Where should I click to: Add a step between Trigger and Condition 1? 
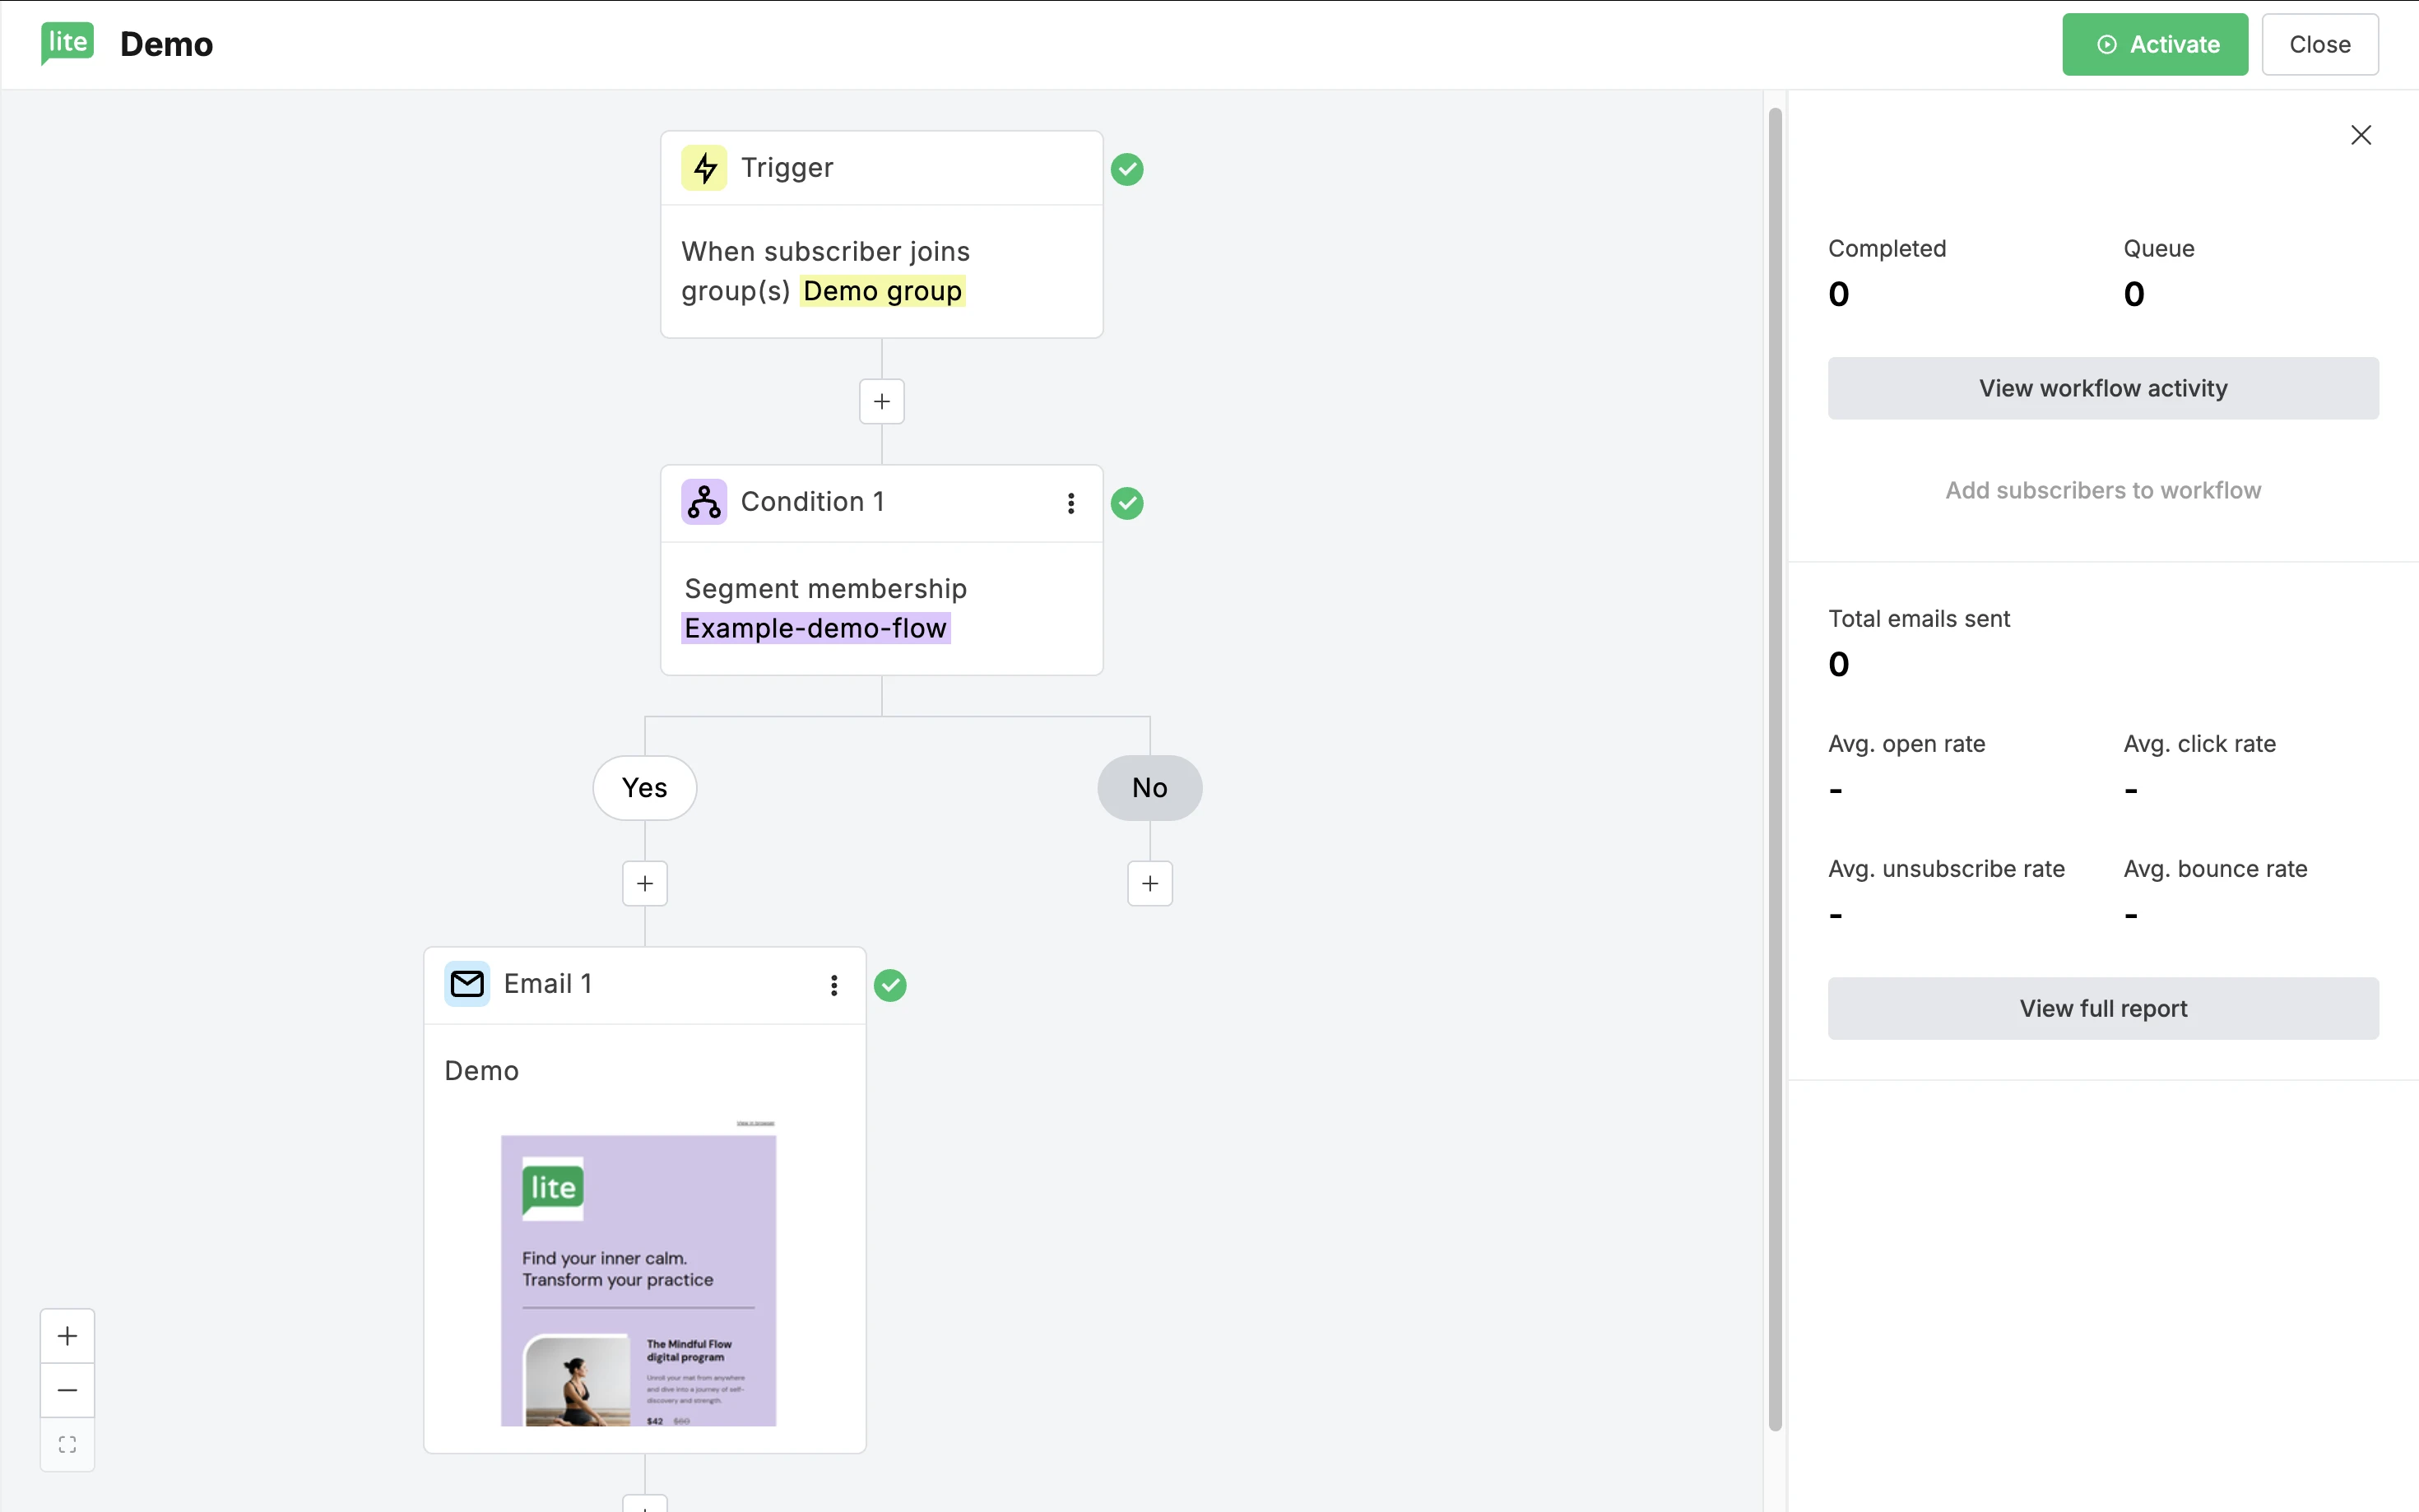pyautogui.click(x=882, y=401)
